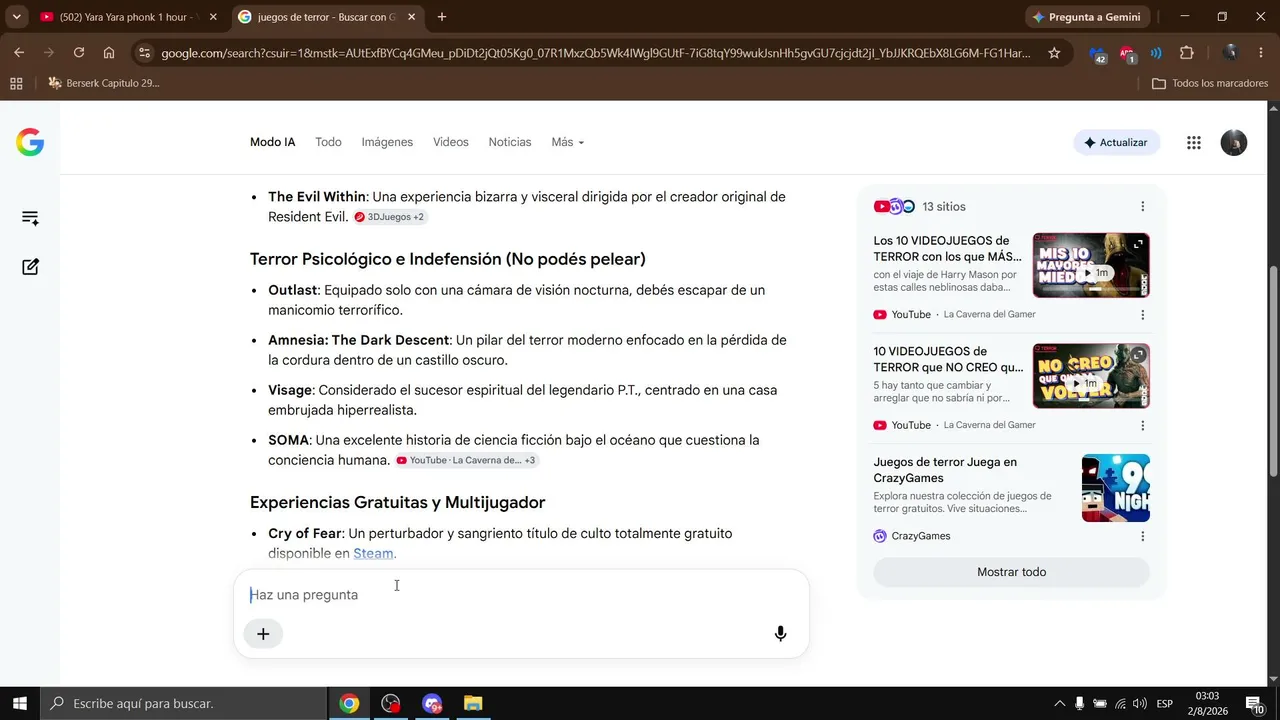Show hidden system tray icons

pos(1060,704)
